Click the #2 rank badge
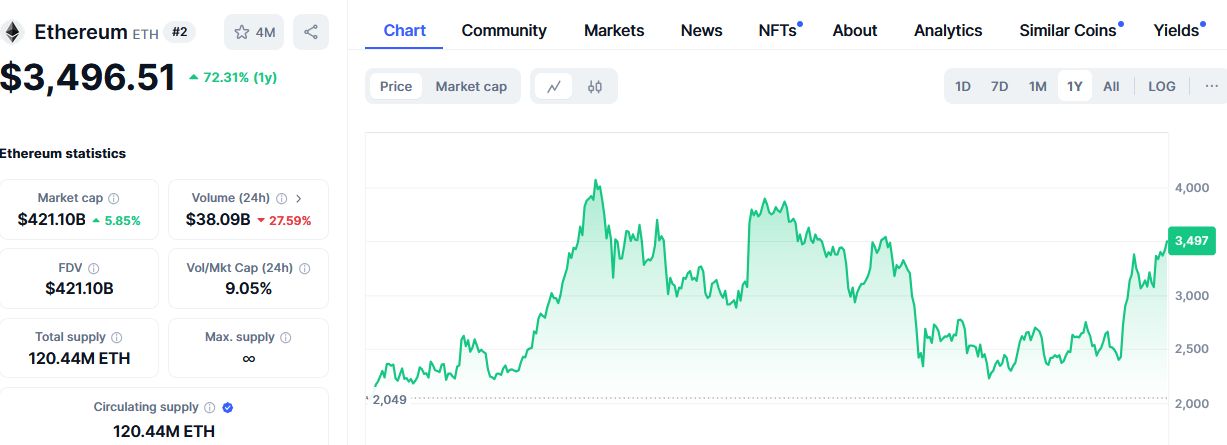 click(x=178, y=32)
